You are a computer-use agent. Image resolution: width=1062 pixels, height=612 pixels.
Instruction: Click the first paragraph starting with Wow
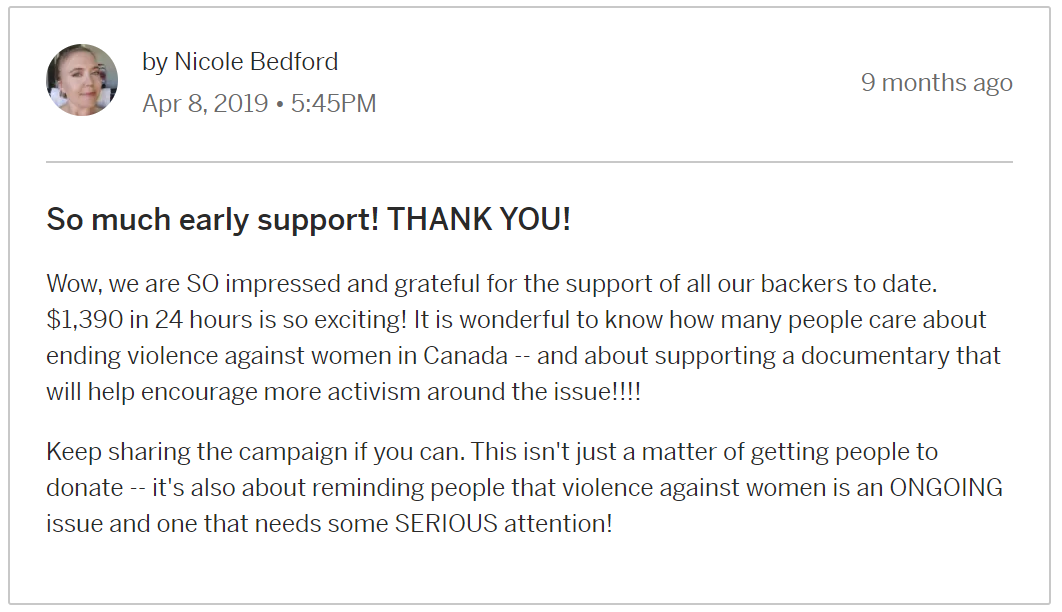click(523, 337)
